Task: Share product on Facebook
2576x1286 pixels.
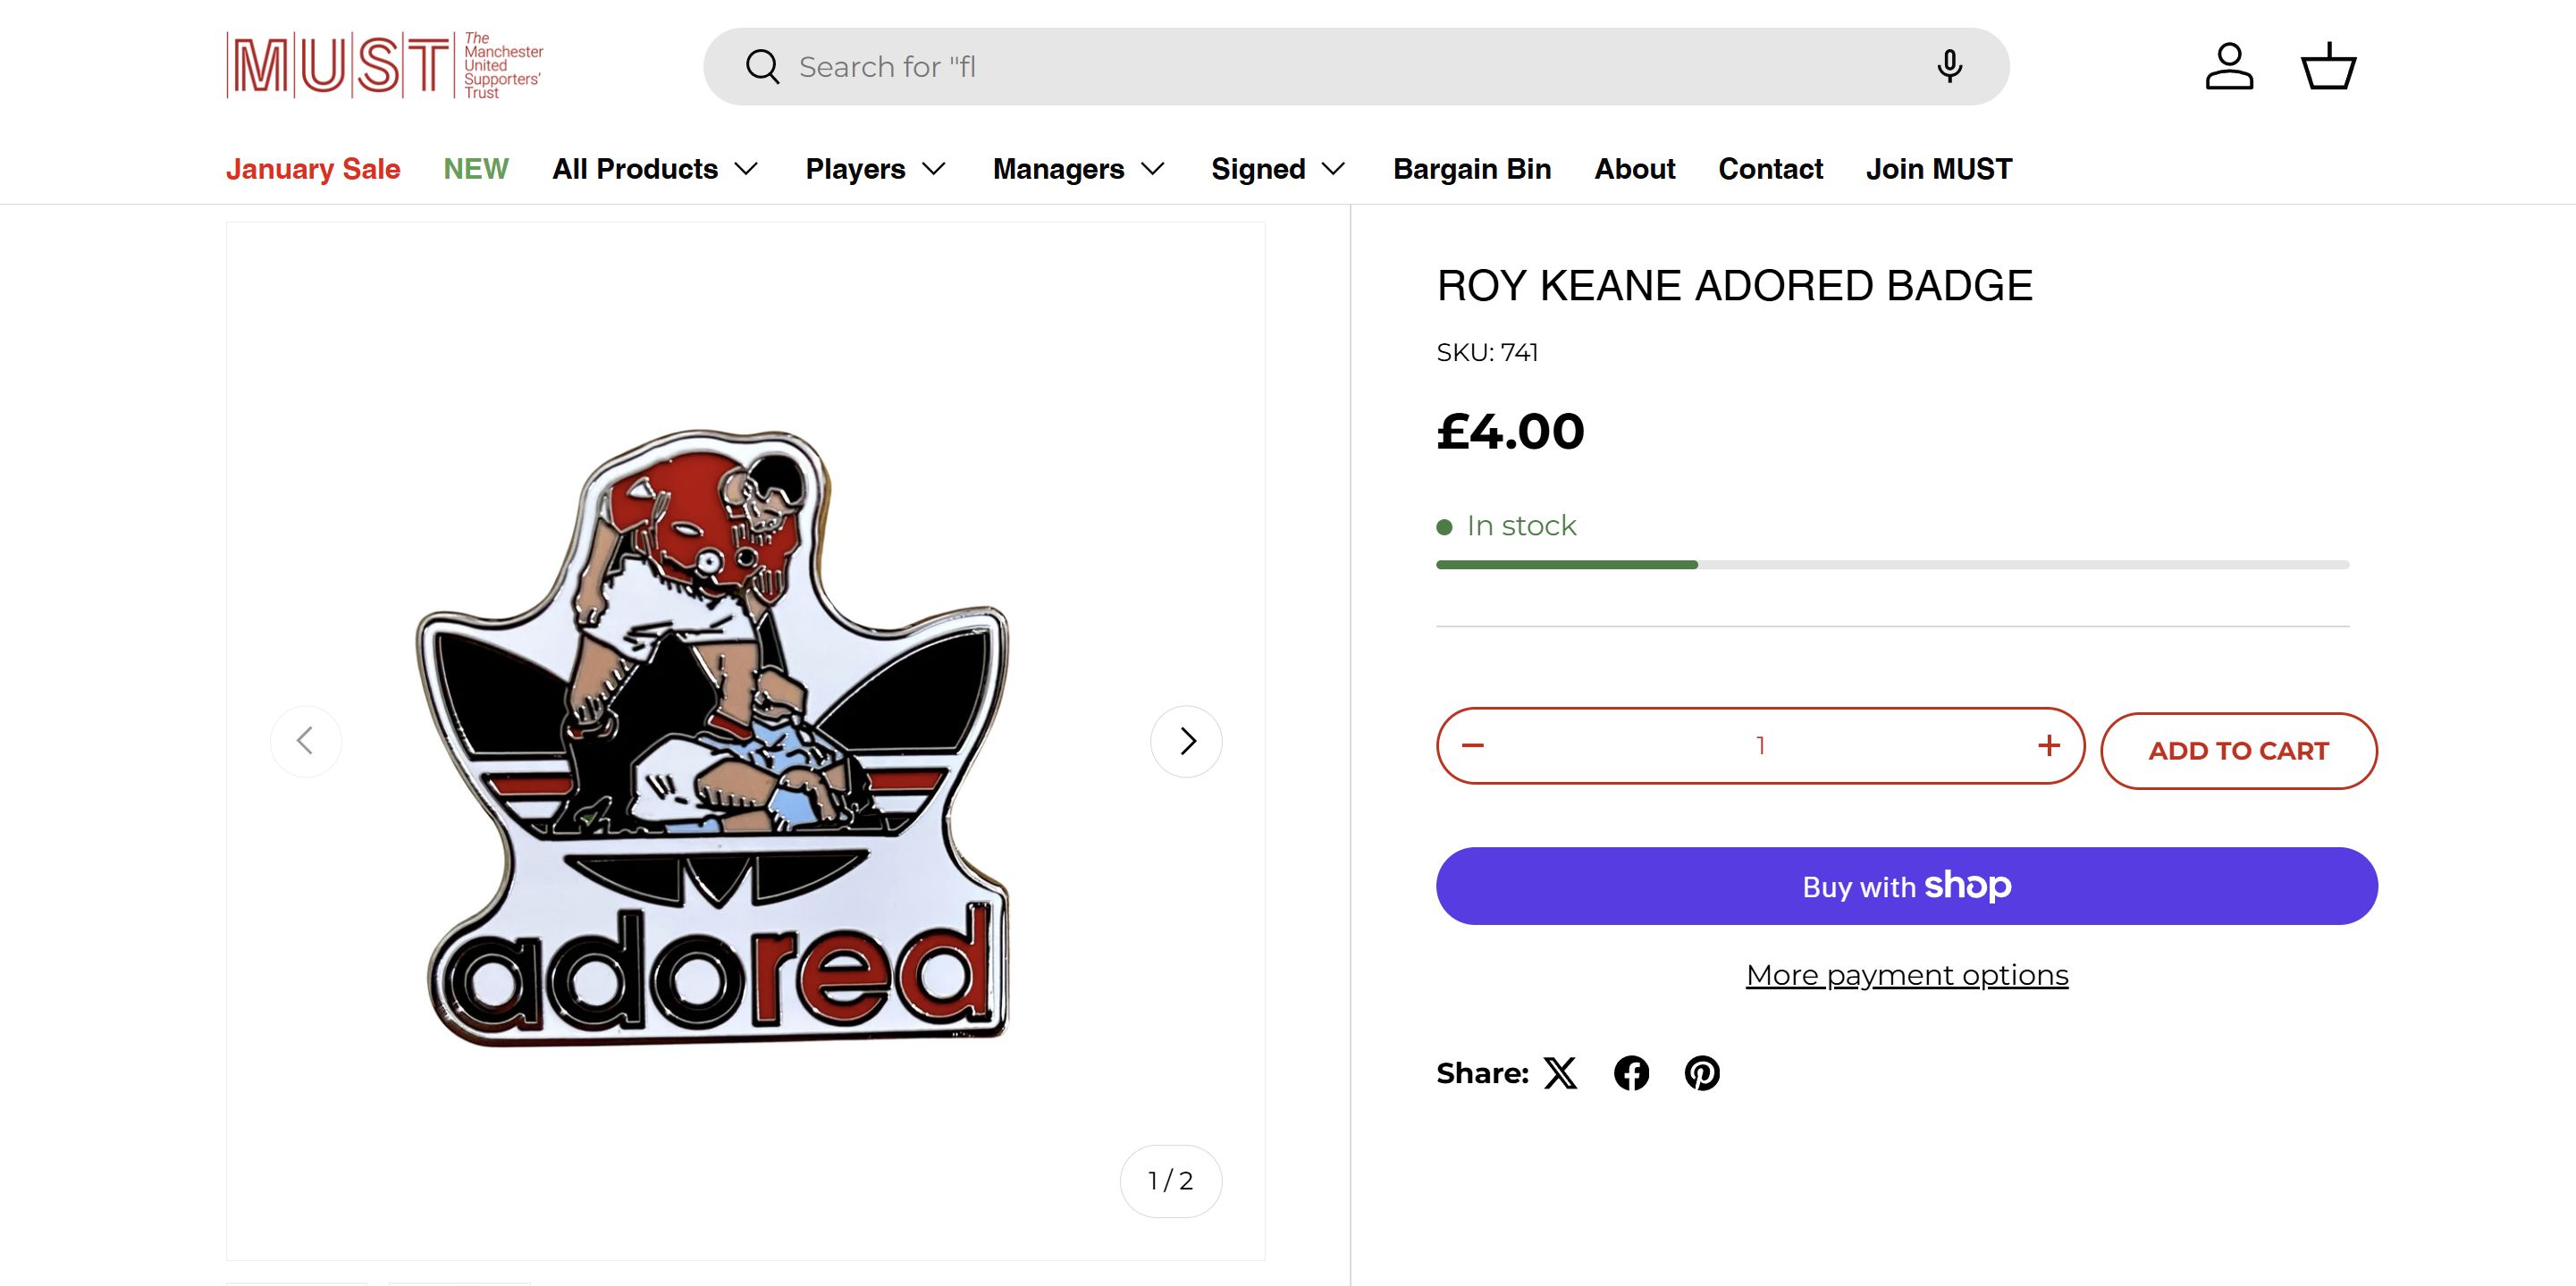Action: click(x=1631, y=1073)
